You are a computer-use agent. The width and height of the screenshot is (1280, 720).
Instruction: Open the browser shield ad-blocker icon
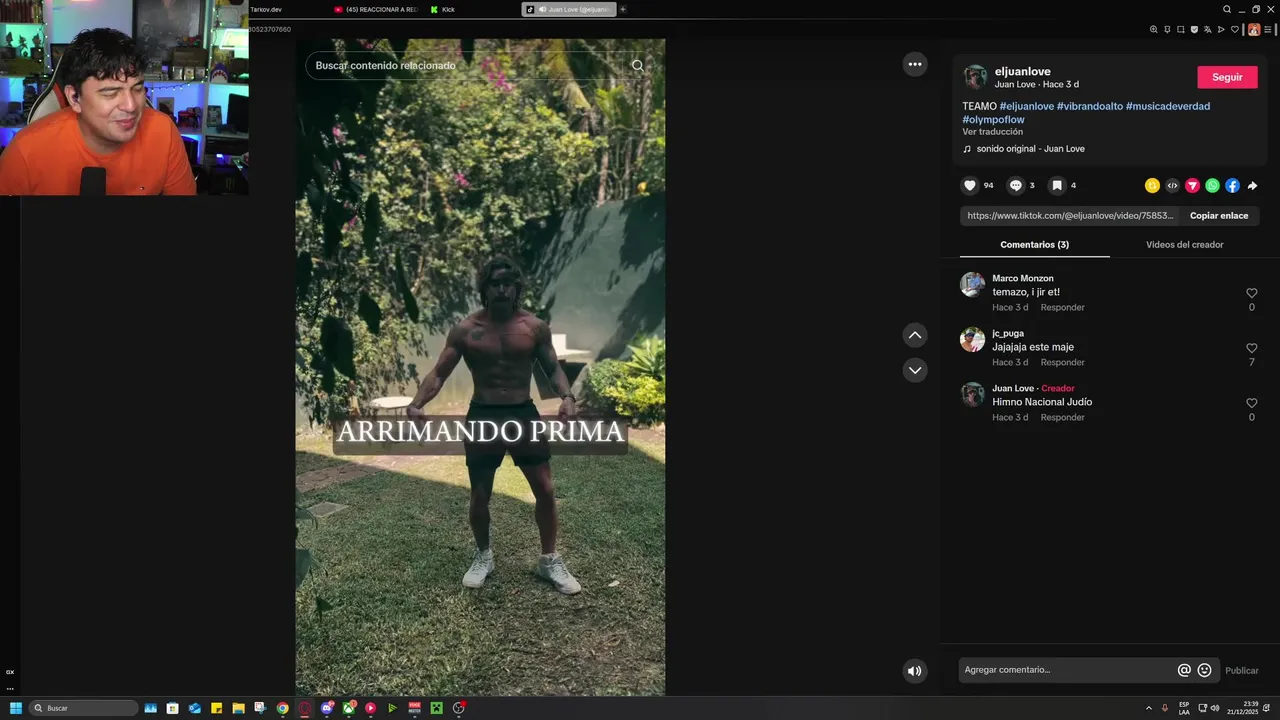point(1194,29)
